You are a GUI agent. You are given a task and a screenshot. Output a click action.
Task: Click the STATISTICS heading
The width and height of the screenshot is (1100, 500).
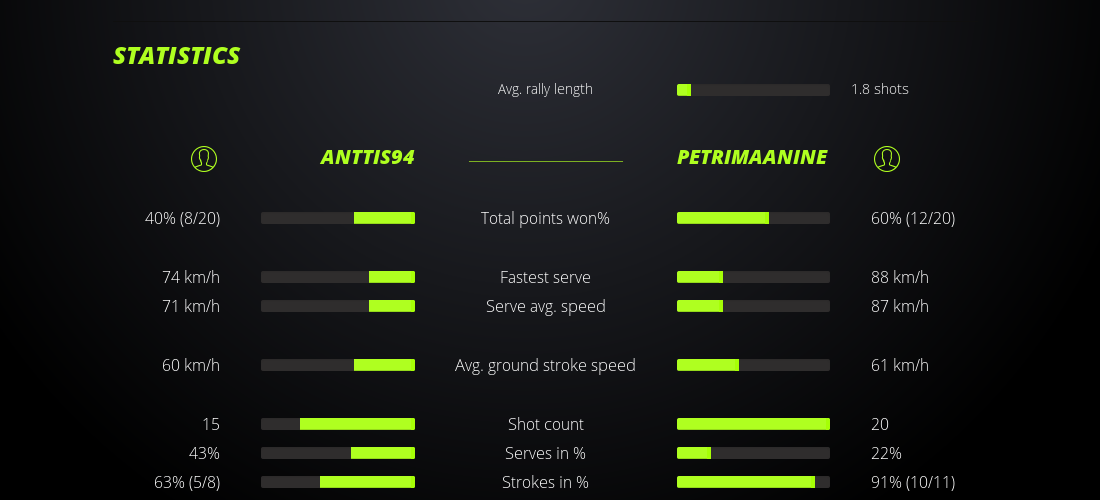click(177, 56)
